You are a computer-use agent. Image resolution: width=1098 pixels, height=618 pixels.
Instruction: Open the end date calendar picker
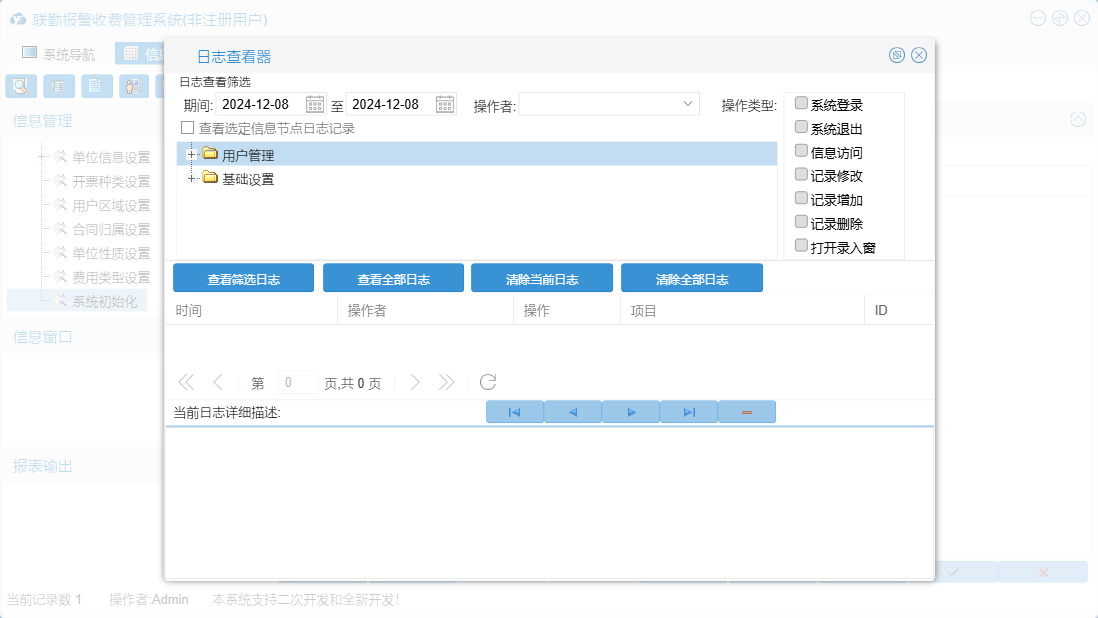[445, 105]
